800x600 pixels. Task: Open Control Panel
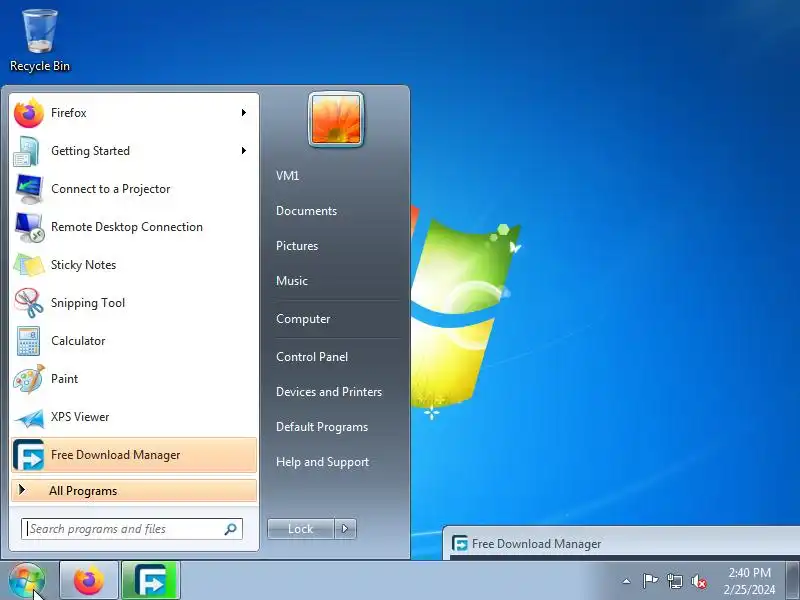pyautogui.click(x=312, y=357)
